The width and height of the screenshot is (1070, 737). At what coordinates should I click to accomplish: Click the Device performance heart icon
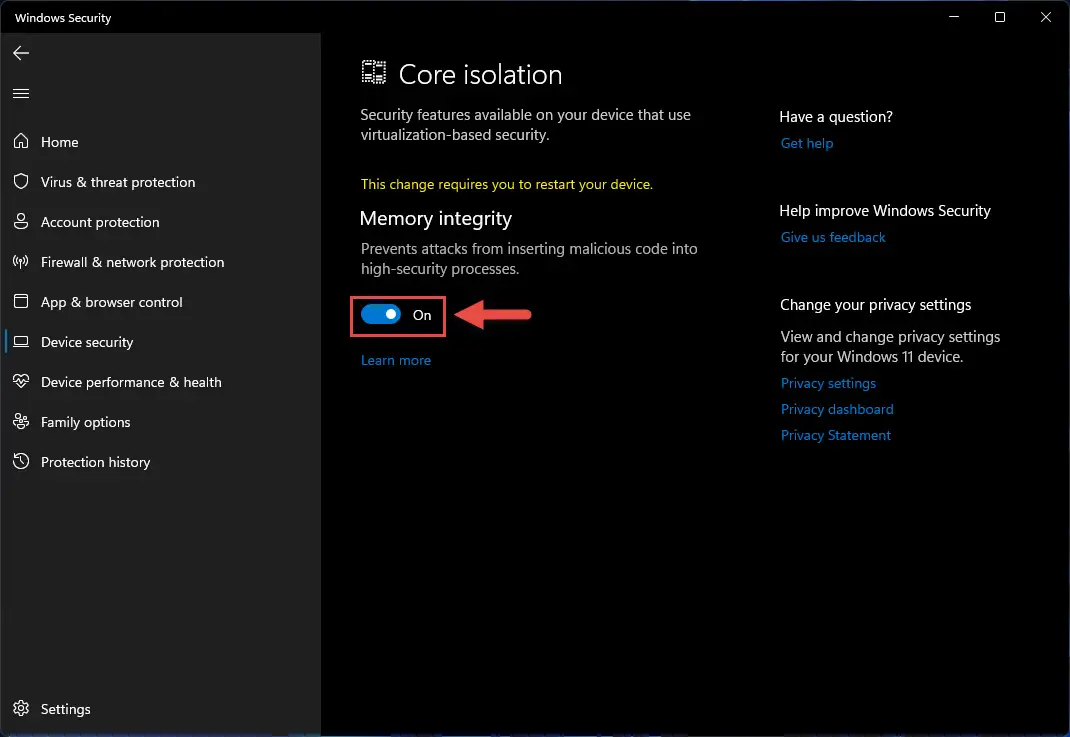(x=21, y=381)
